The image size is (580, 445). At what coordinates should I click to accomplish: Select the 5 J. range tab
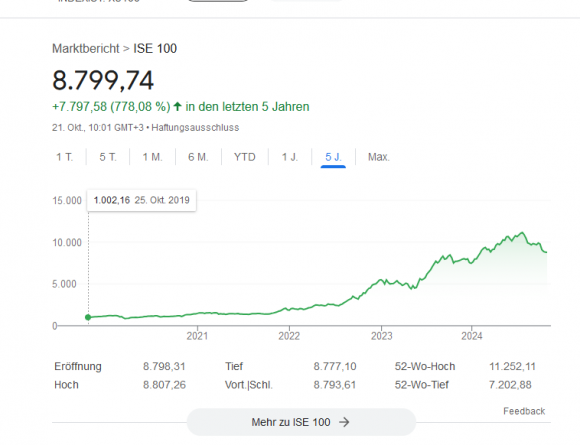pyautogui.click(x=333, y=157)
